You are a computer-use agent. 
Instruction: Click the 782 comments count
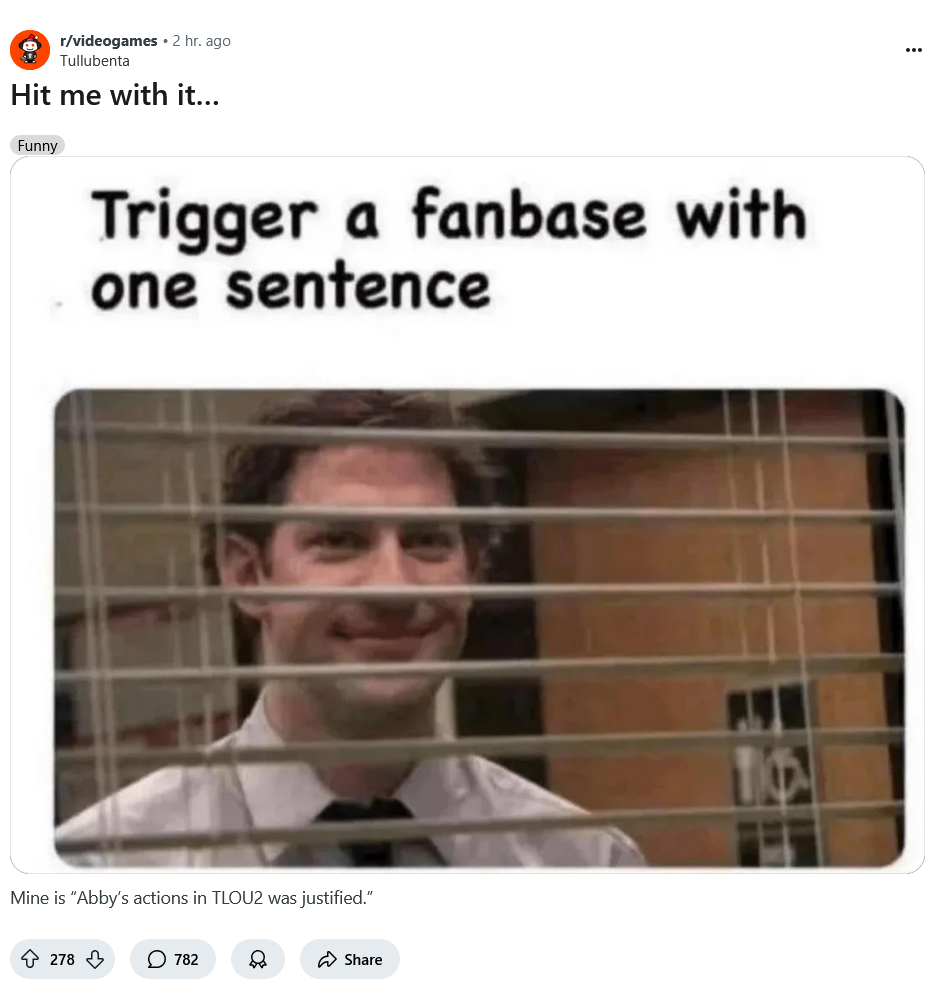point(186,959)
